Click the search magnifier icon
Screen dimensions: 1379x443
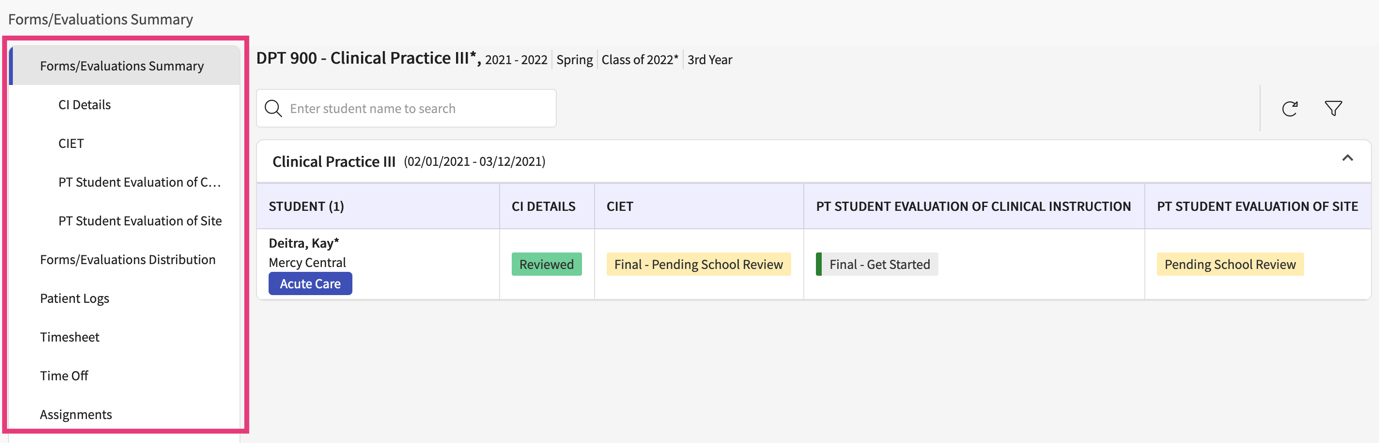tap(273, 108)
